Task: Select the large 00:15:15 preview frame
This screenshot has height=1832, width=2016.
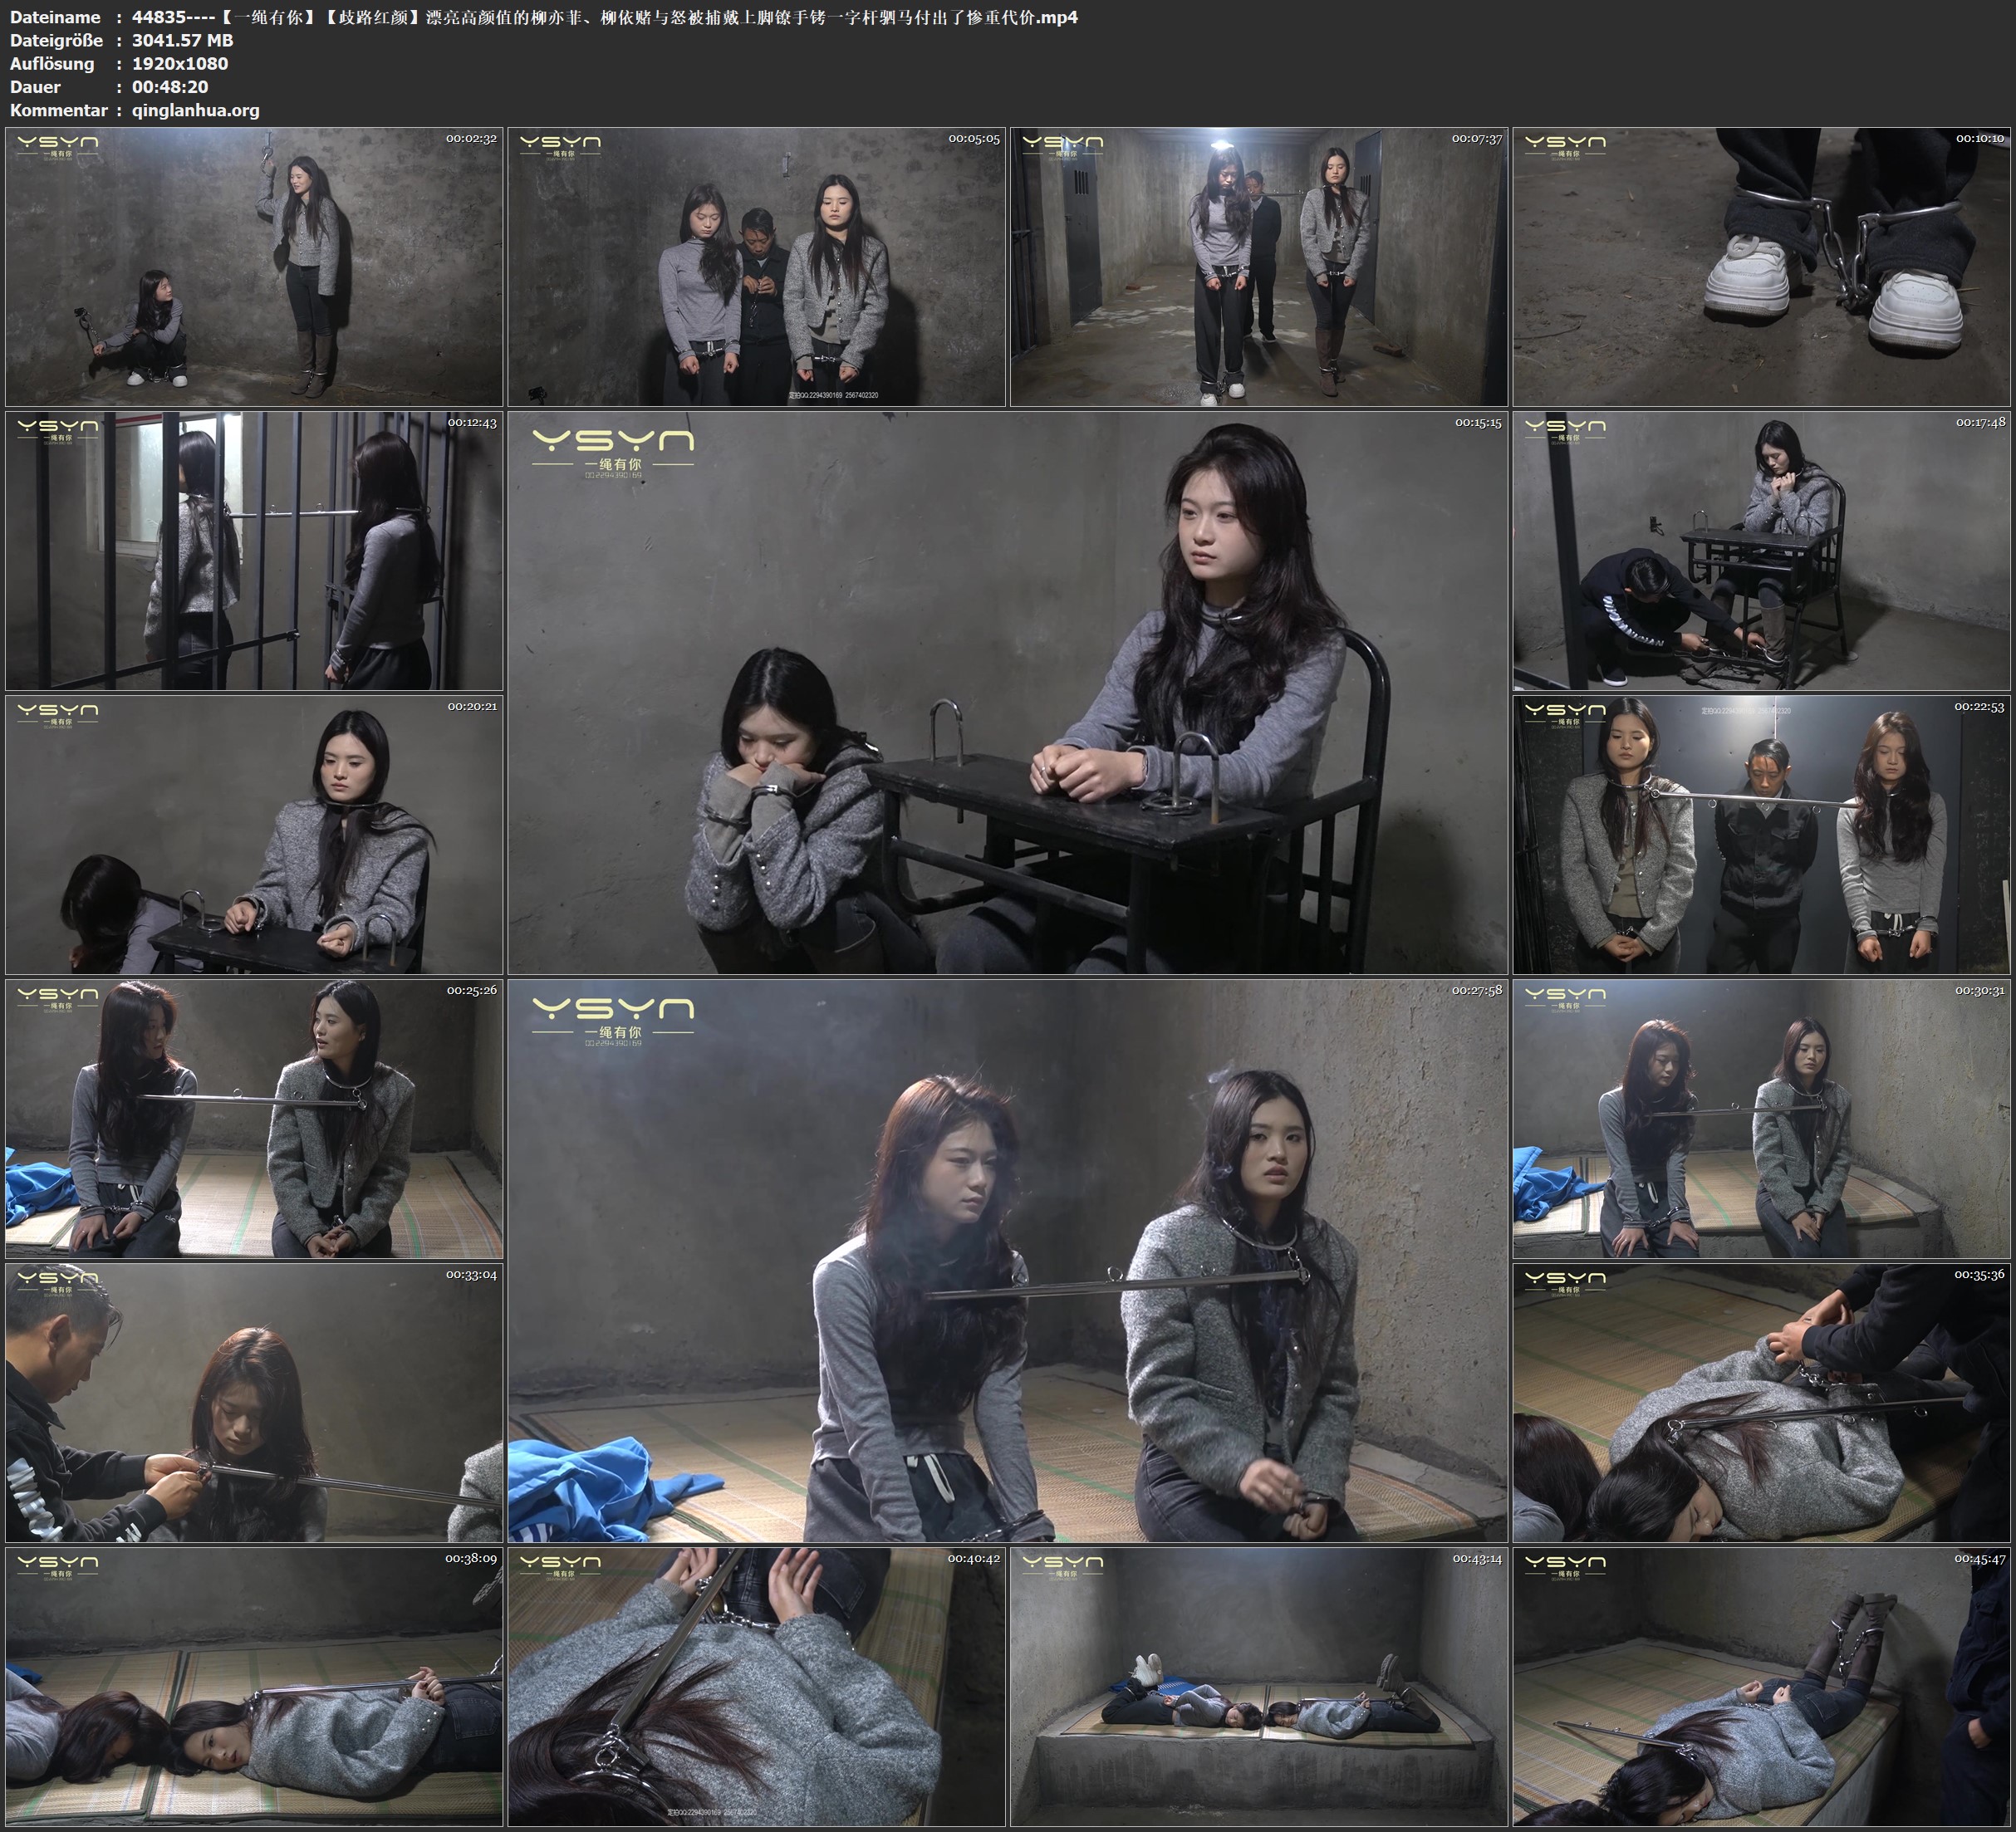Action: pyautogui.click(x=1007, y=692)
